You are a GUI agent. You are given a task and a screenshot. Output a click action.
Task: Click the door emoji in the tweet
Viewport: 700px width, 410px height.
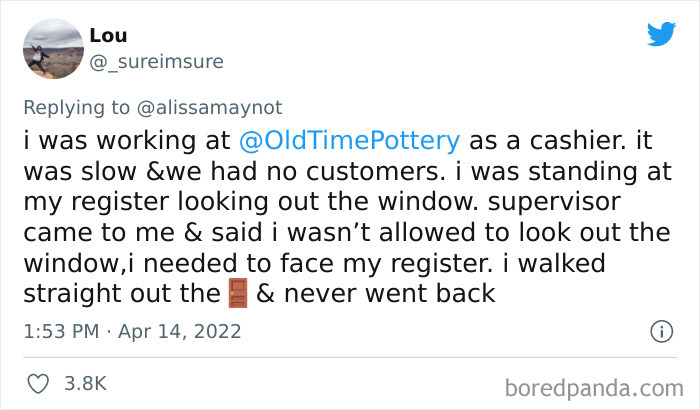coord(235,295)
